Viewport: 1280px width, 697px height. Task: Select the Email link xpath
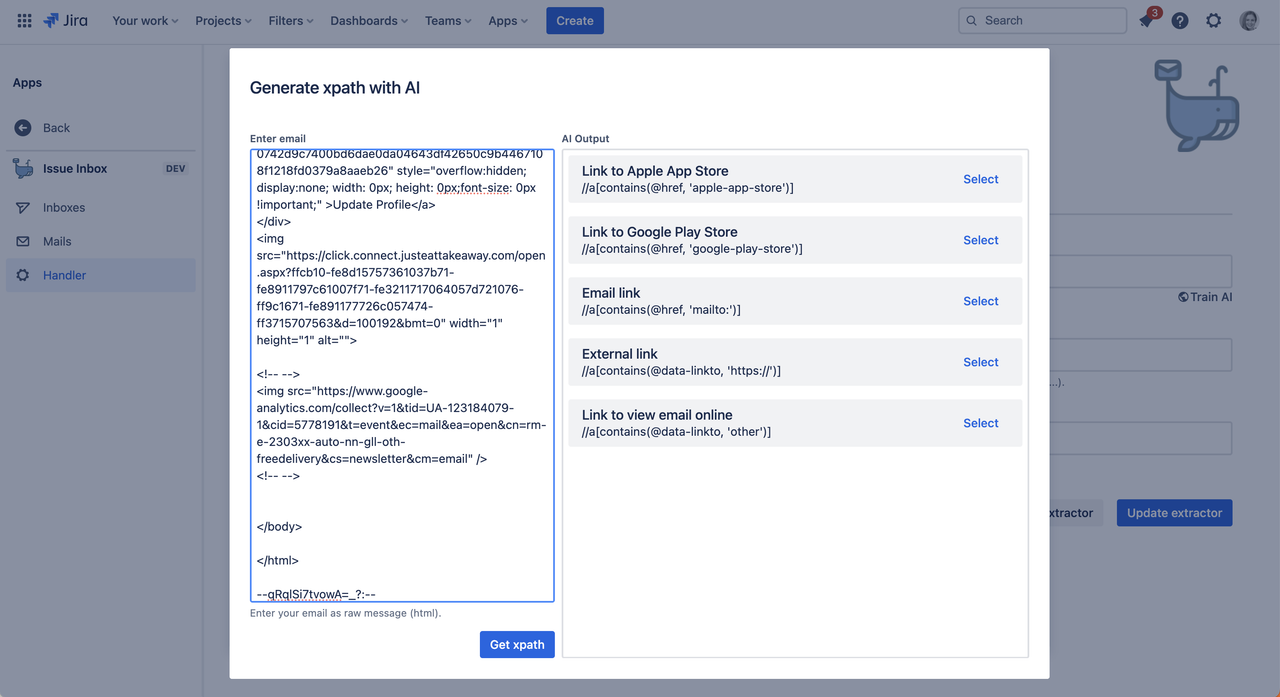(980, 301)
